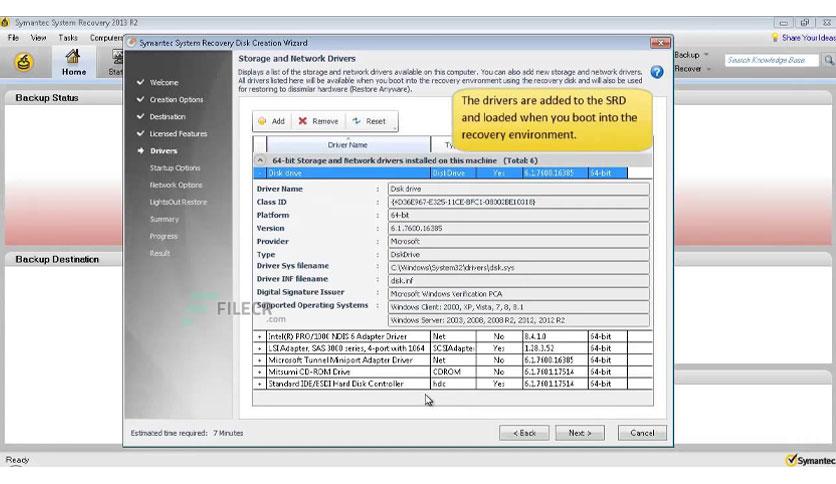Collapse the 64-bit Storage and Network drivers group
This screenshot has height=484, width=836.
click(261, 160)
